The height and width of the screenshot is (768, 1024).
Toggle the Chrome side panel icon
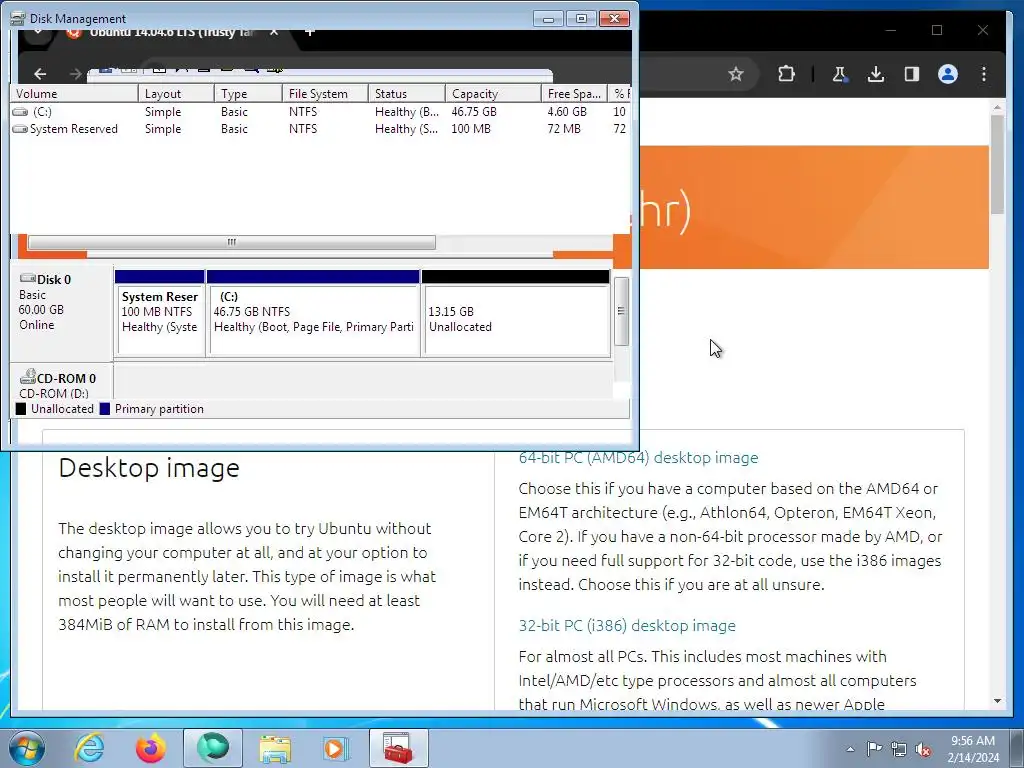click(x=912, y=74)
